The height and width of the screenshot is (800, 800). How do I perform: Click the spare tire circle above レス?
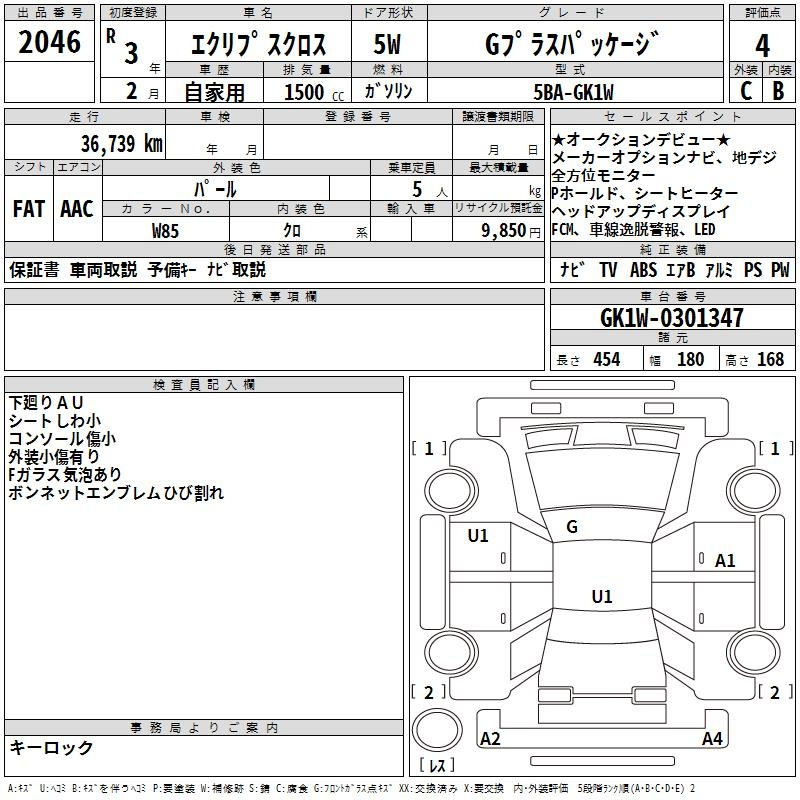pyautogui.click(x=437, y=730)
